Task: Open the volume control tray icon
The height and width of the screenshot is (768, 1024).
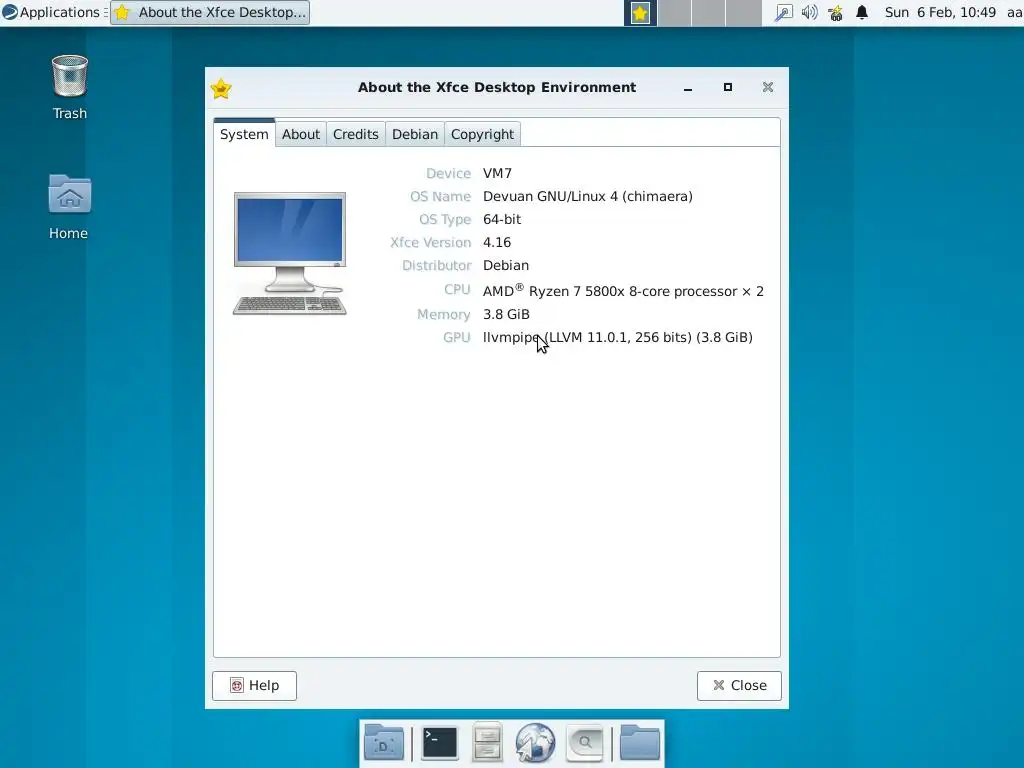Action: tap(809, 12)
